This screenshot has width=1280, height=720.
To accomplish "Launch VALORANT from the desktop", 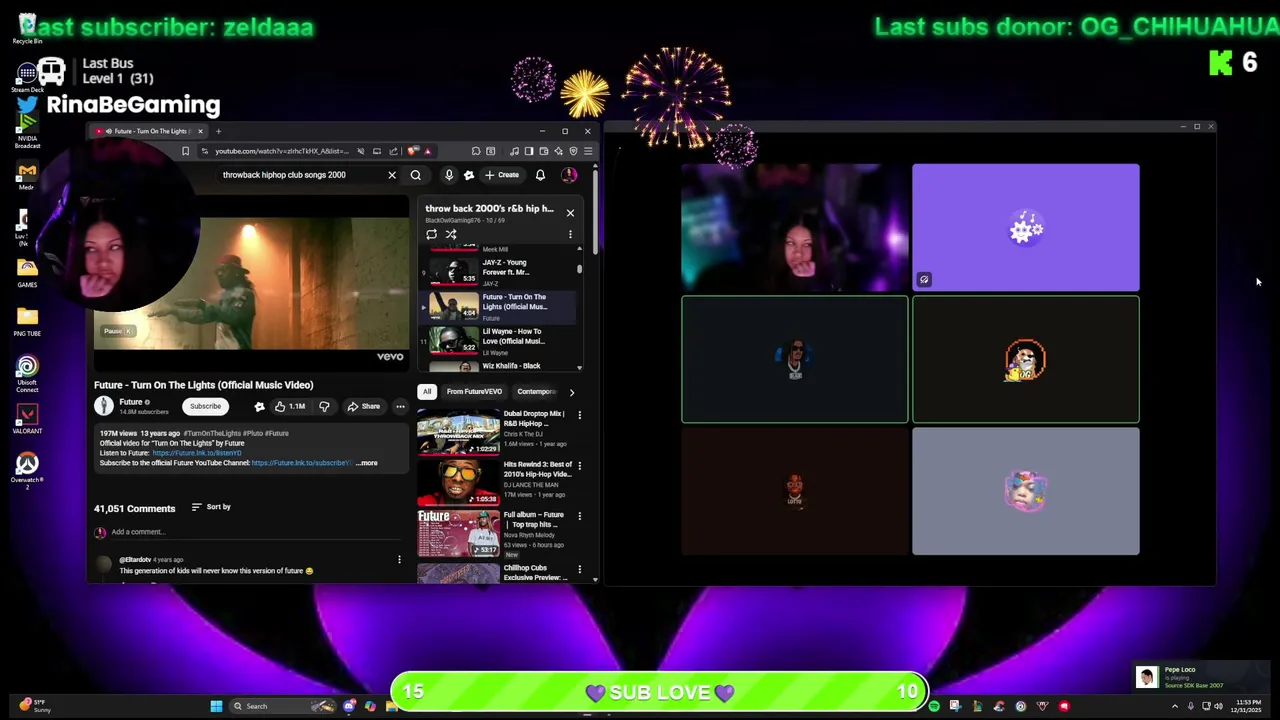I will 27,418.
